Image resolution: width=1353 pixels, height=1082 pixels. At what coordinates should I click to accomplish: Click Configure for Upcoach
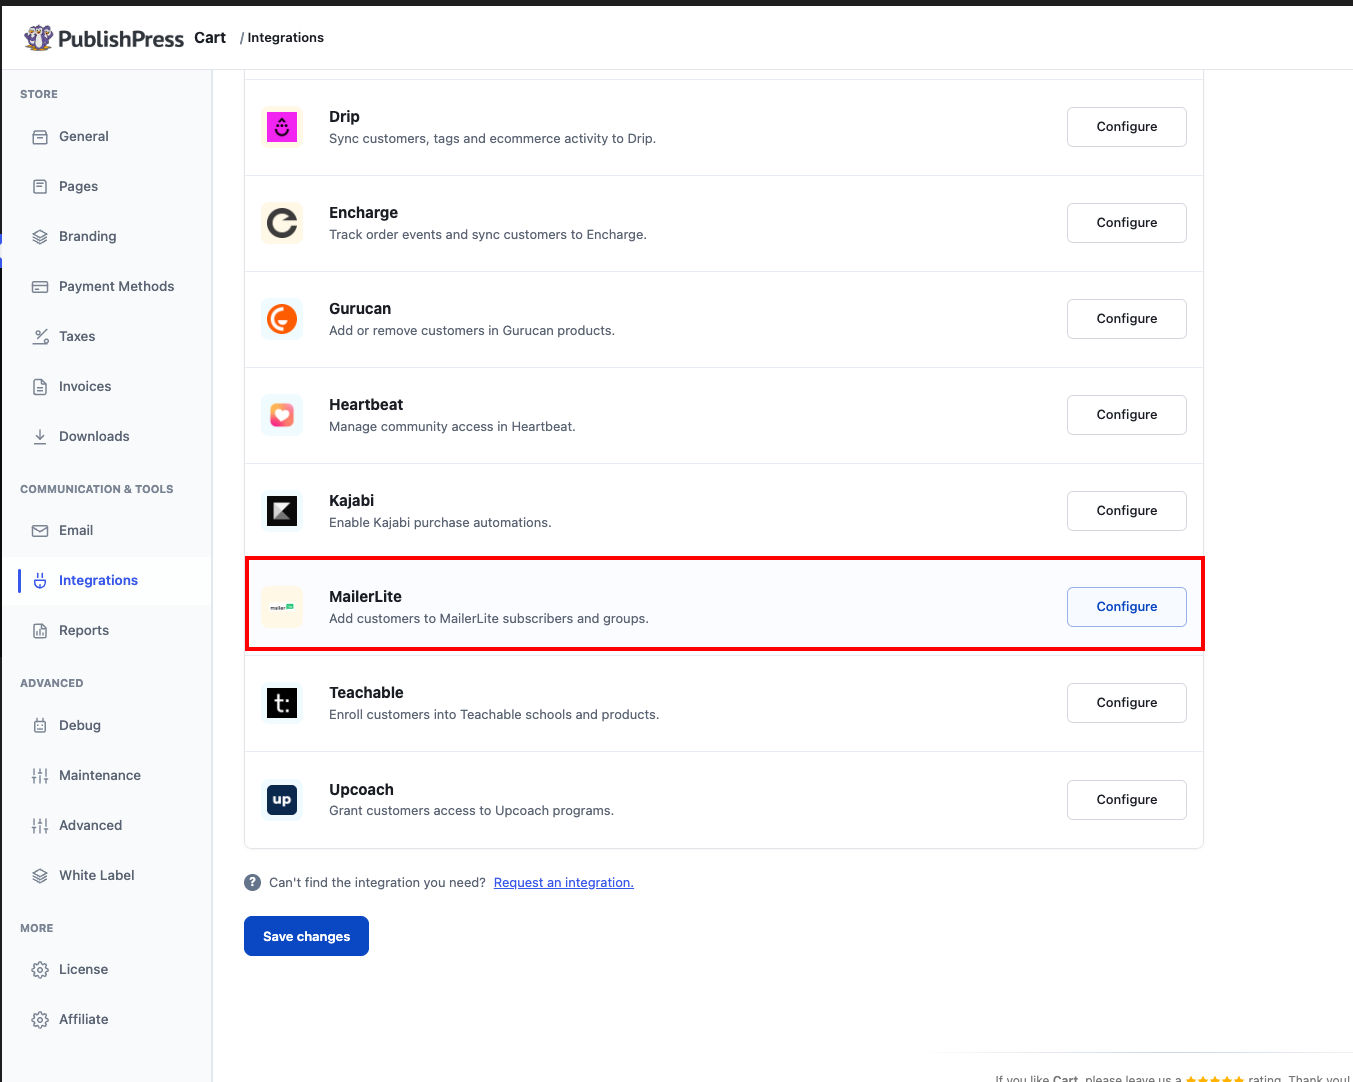(x=1127, y=800)
